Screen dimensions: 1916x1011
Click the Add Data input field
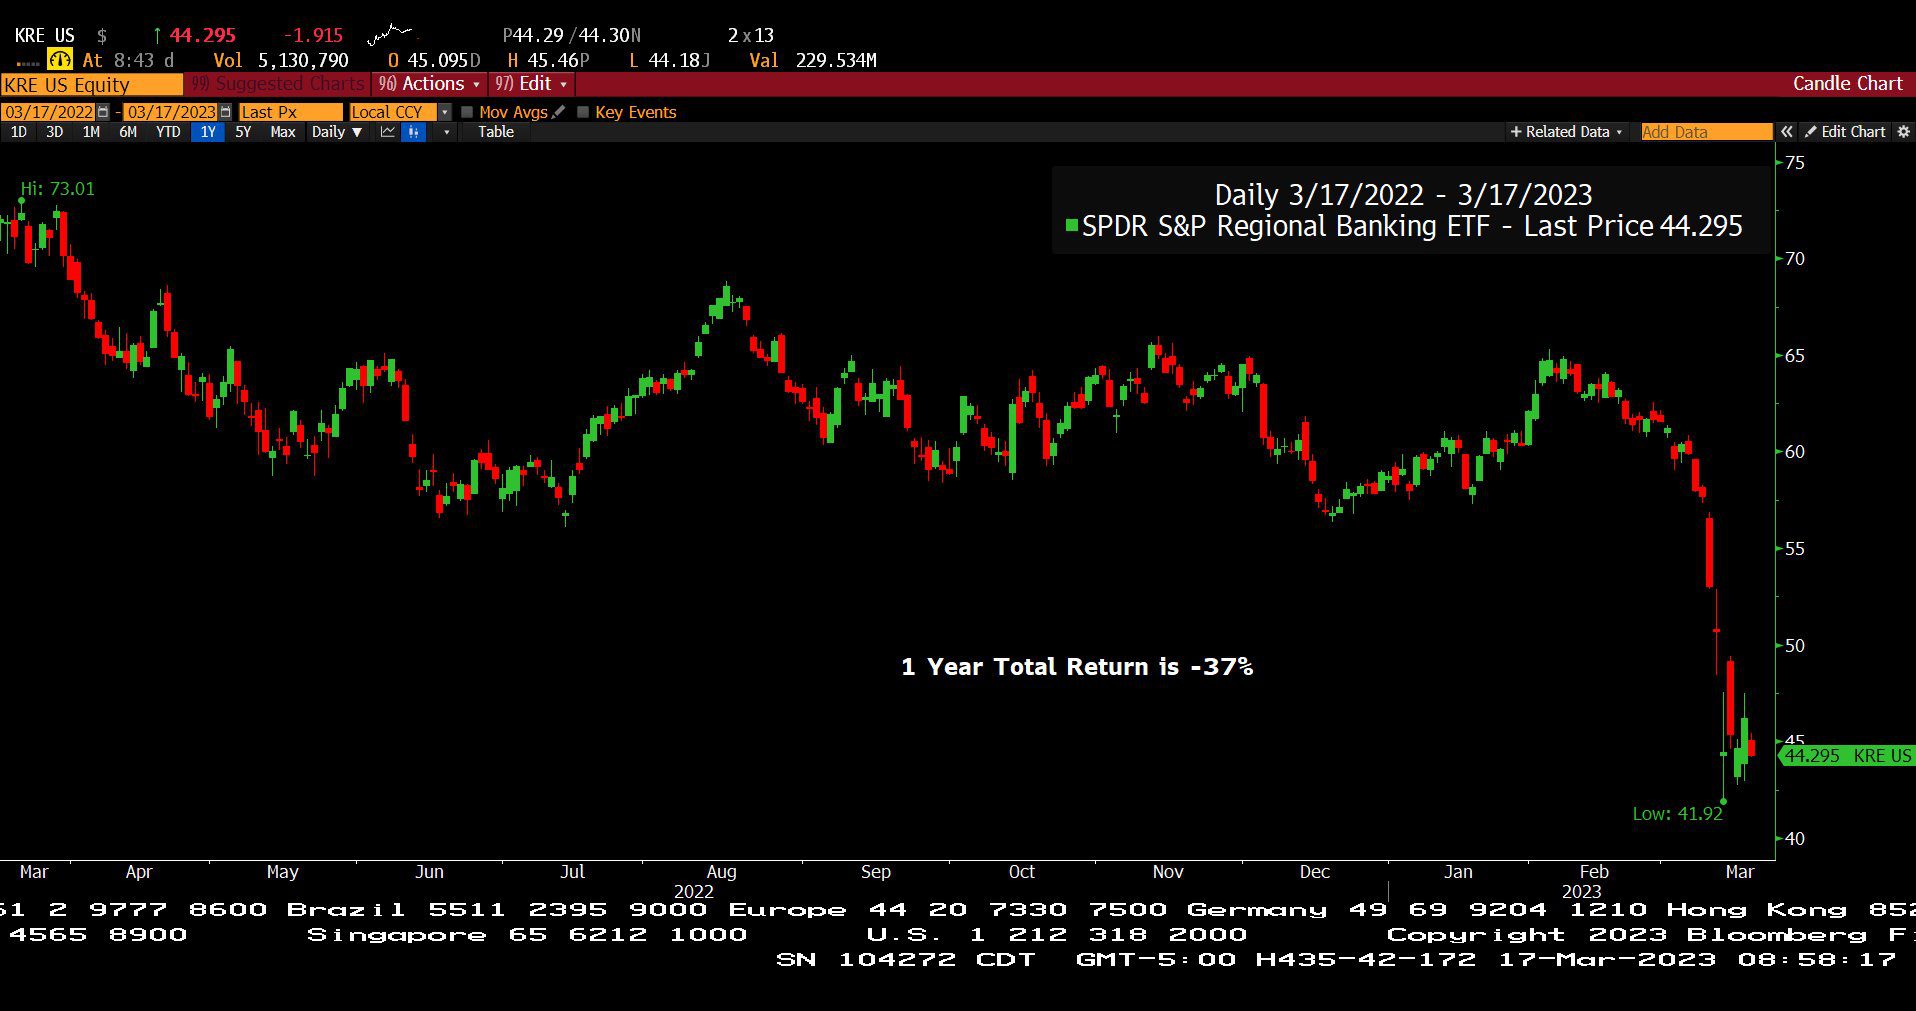[1706, 132]
